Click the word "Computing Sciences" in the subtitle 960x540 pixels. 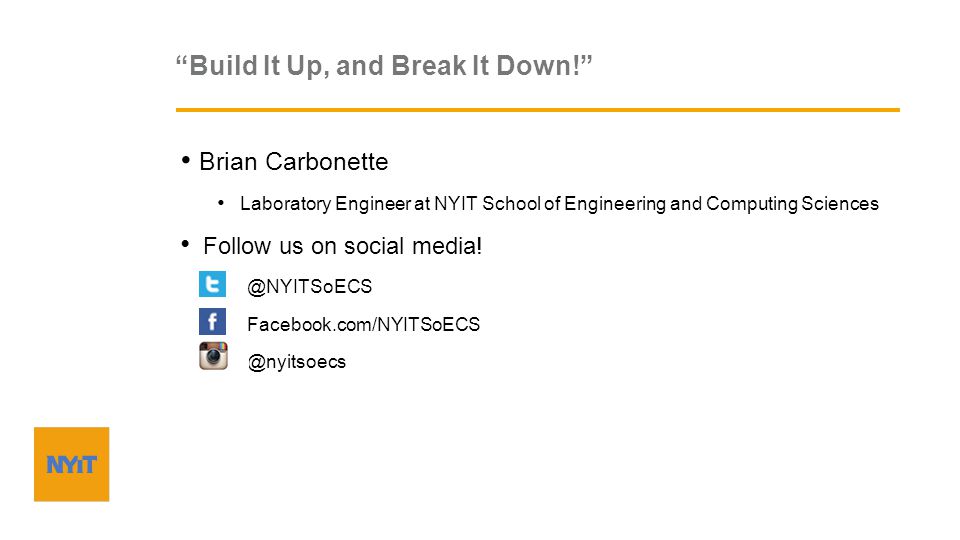click(792, 203)
